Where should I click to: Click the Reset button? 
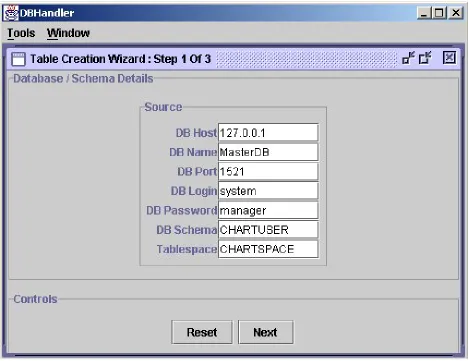click(x=202, y=332)
